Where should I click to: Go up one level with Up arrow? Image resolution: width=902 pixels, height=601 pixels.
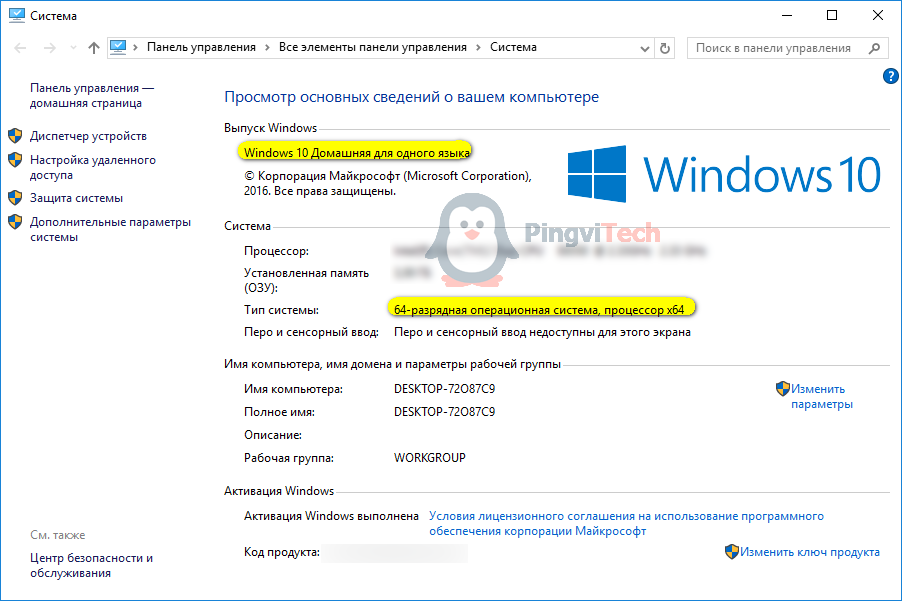(x=94, y=48)
